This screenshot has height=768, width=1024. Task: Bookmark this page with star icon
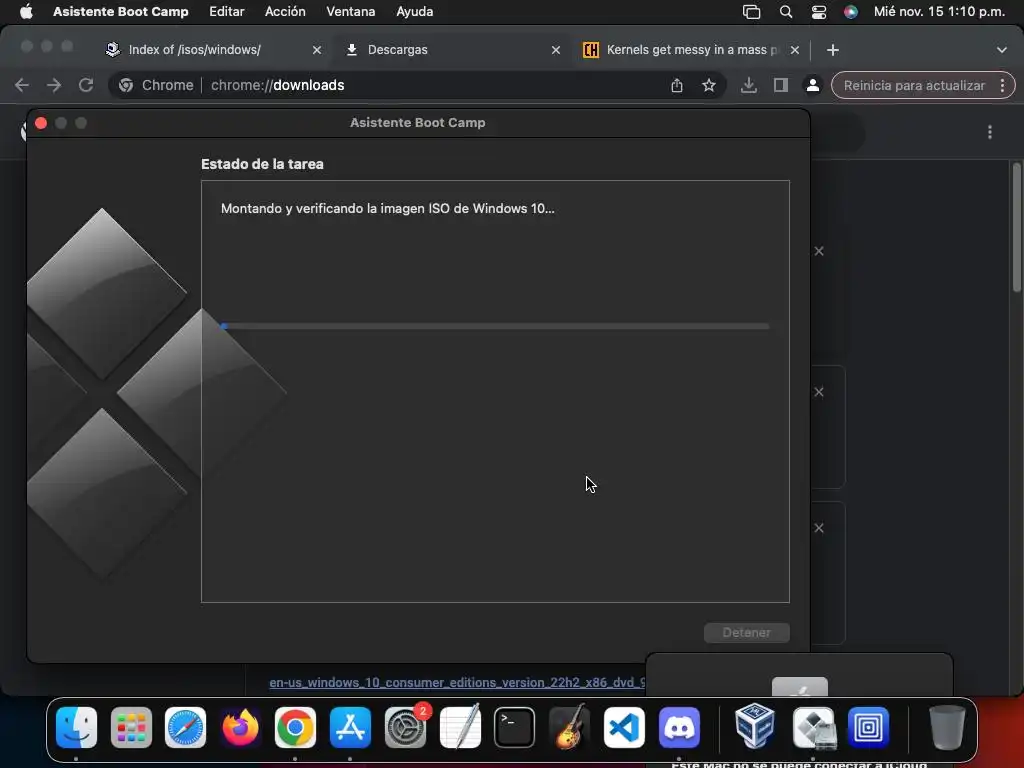coord(709,86)
